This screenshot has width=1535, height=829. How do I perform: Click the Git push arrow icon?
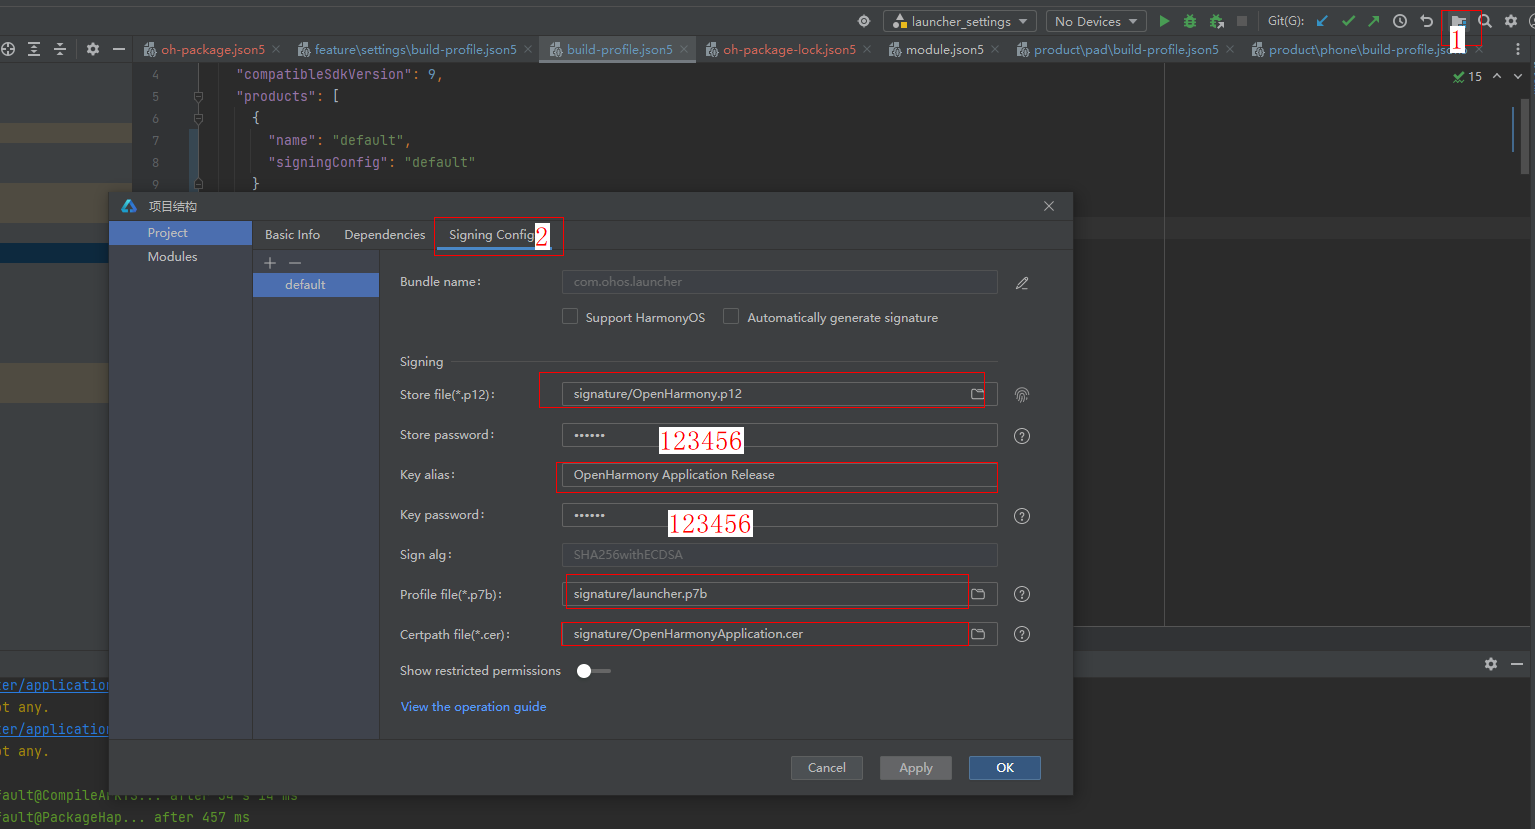pyautogui.click(x=1374, y=21)
